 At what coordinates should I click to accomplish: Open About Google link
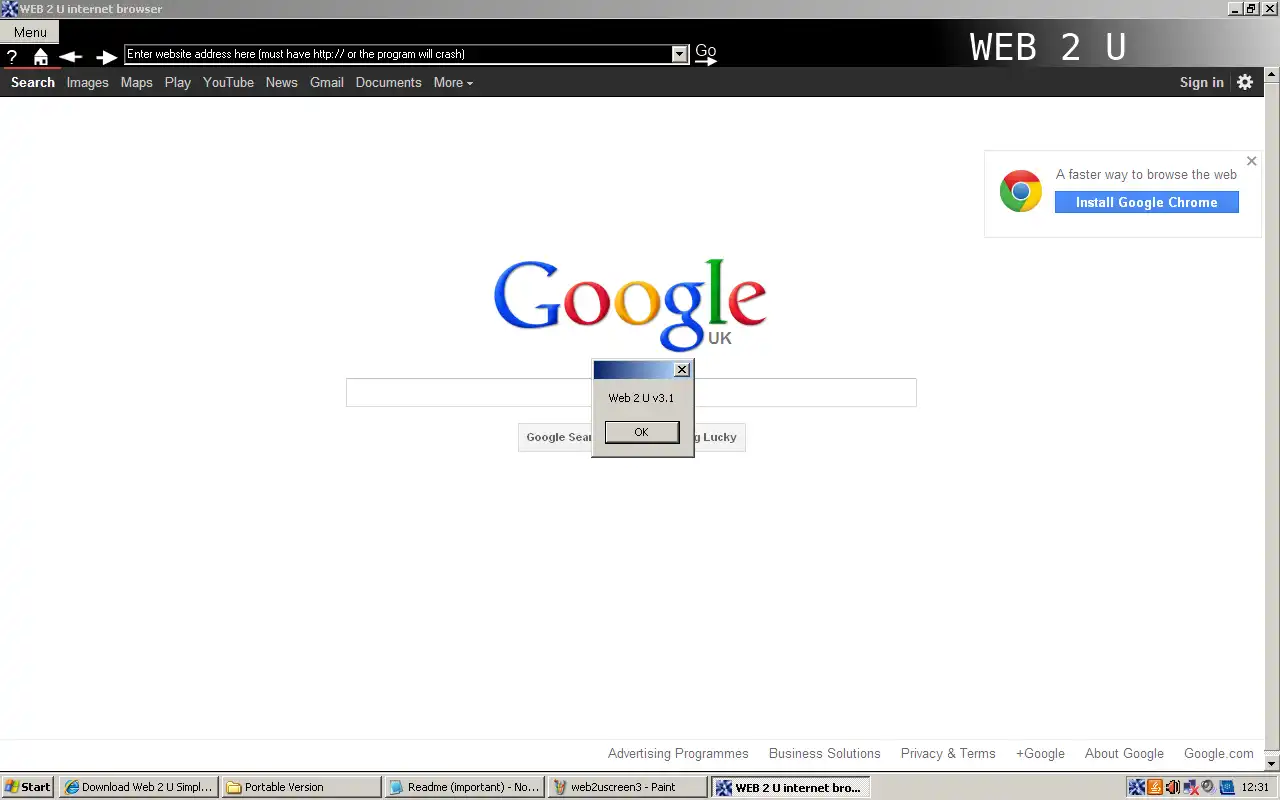(x=1124, y=754)
